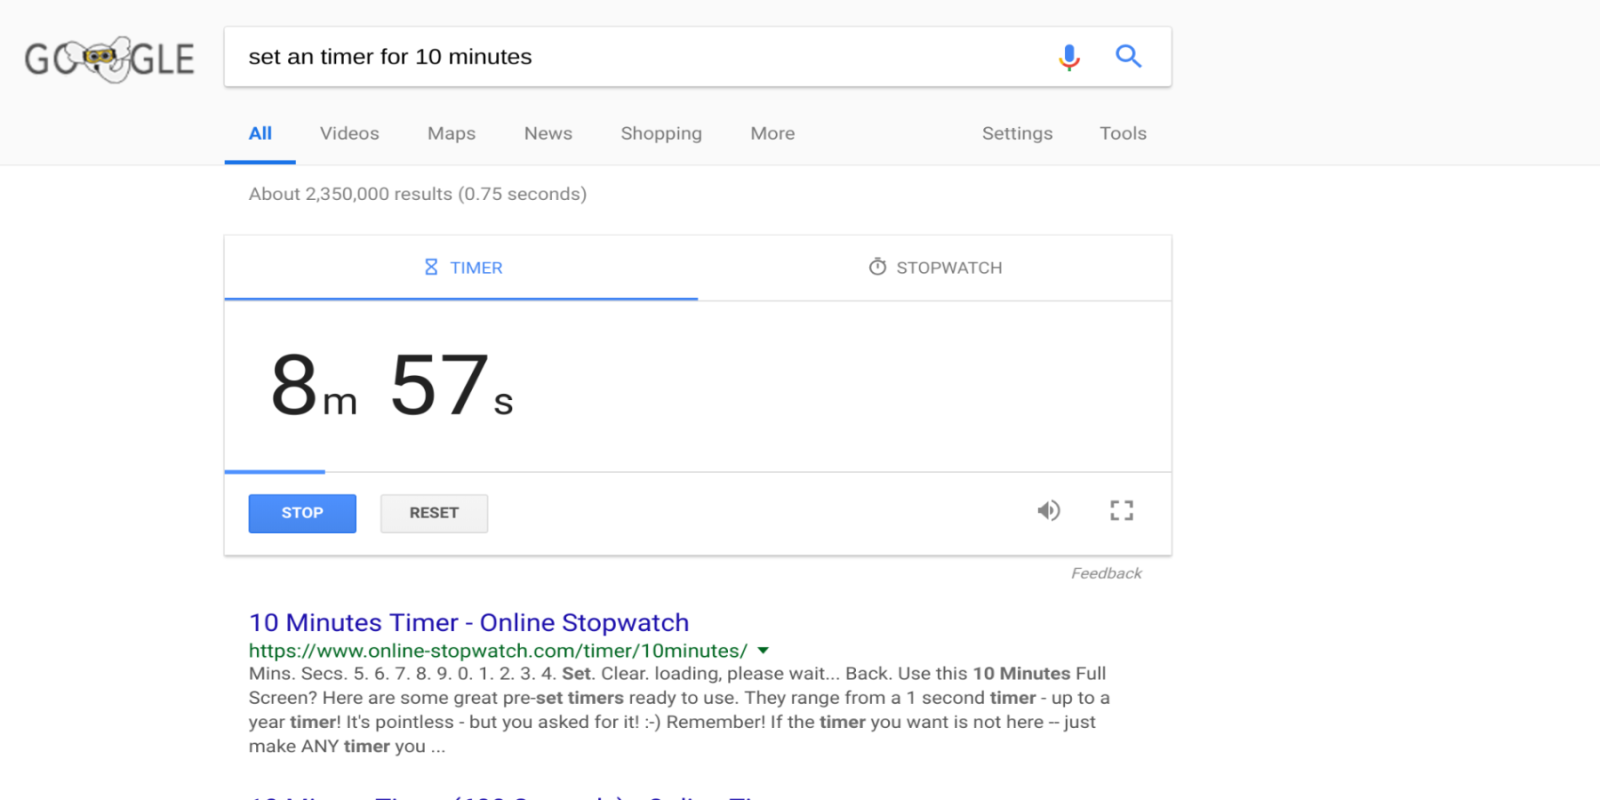1600x800 pixels.
Task: Click the voice search microphone icon
Action: [1069, 57]
